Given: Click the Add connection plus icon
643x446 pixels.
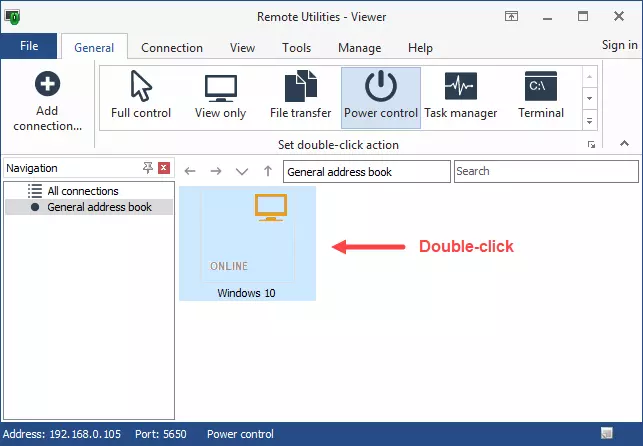Looking at the screenshot, I should (47, 85).
